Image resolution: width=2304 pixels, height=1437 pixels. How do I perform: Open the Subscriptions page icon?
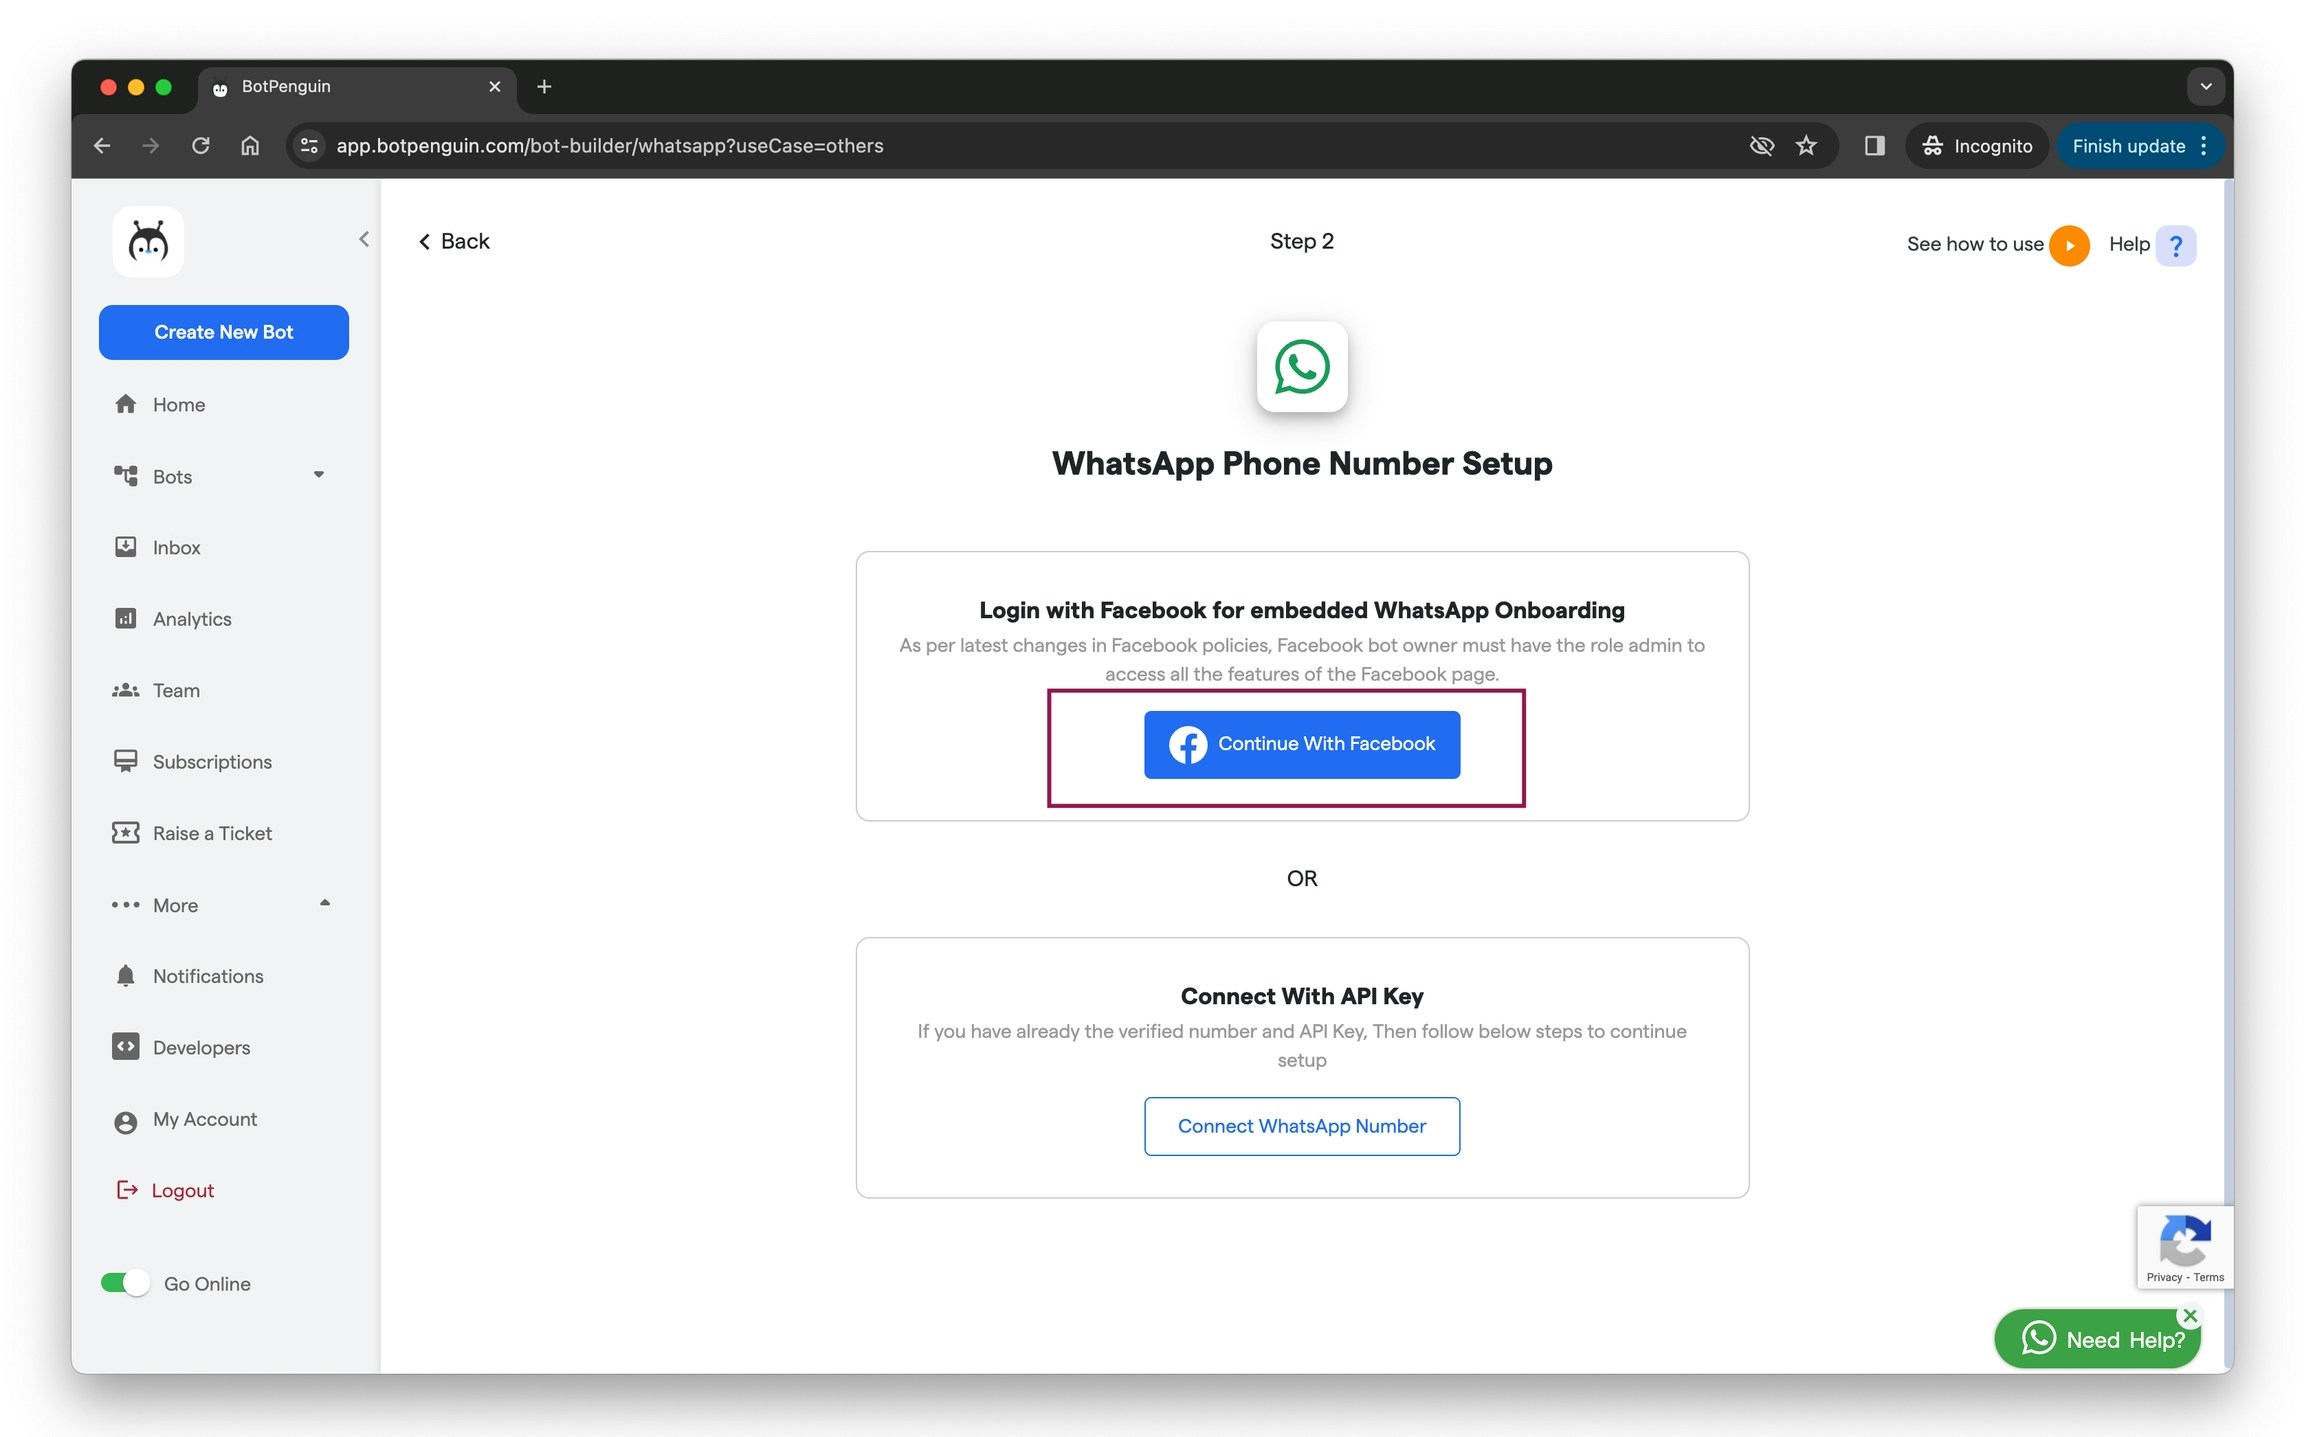[x=126, y=762]
